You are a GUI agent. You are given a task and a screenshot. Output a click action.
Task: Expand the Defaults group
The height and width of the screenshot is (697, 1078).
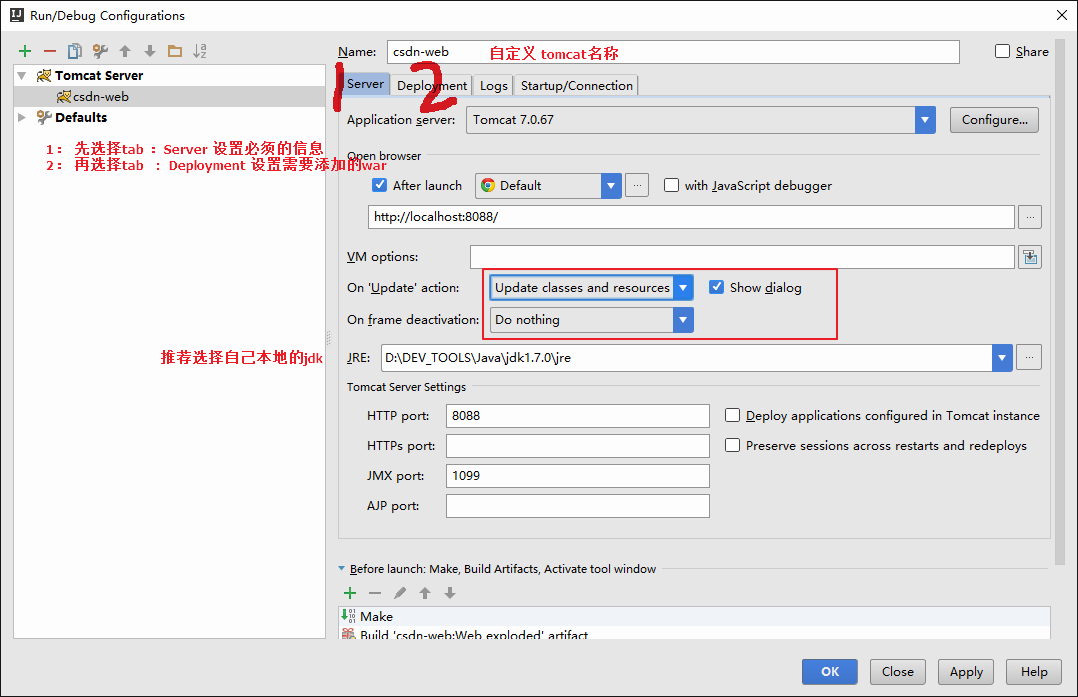tap(22, 118)
